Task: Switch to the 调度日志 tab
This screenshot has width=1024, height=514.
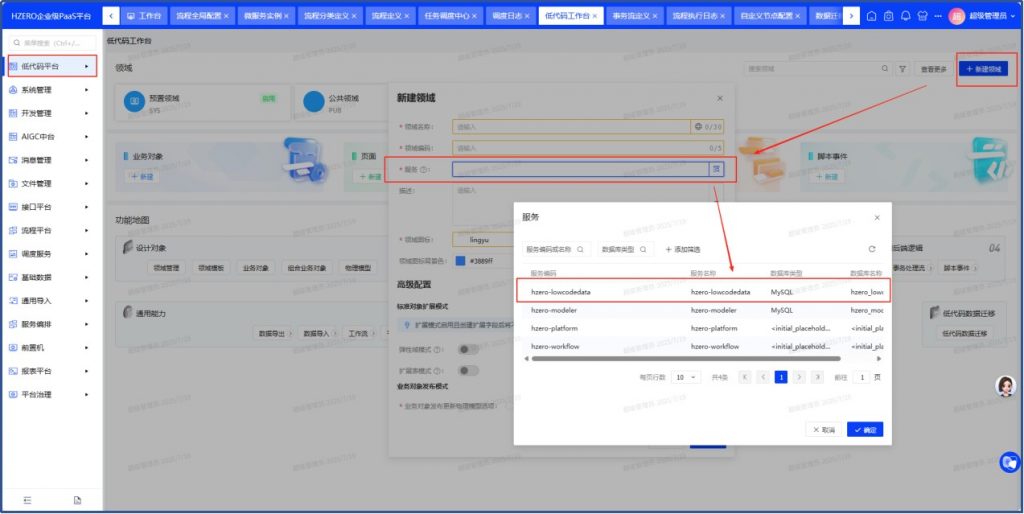Action: coord(509,16)
